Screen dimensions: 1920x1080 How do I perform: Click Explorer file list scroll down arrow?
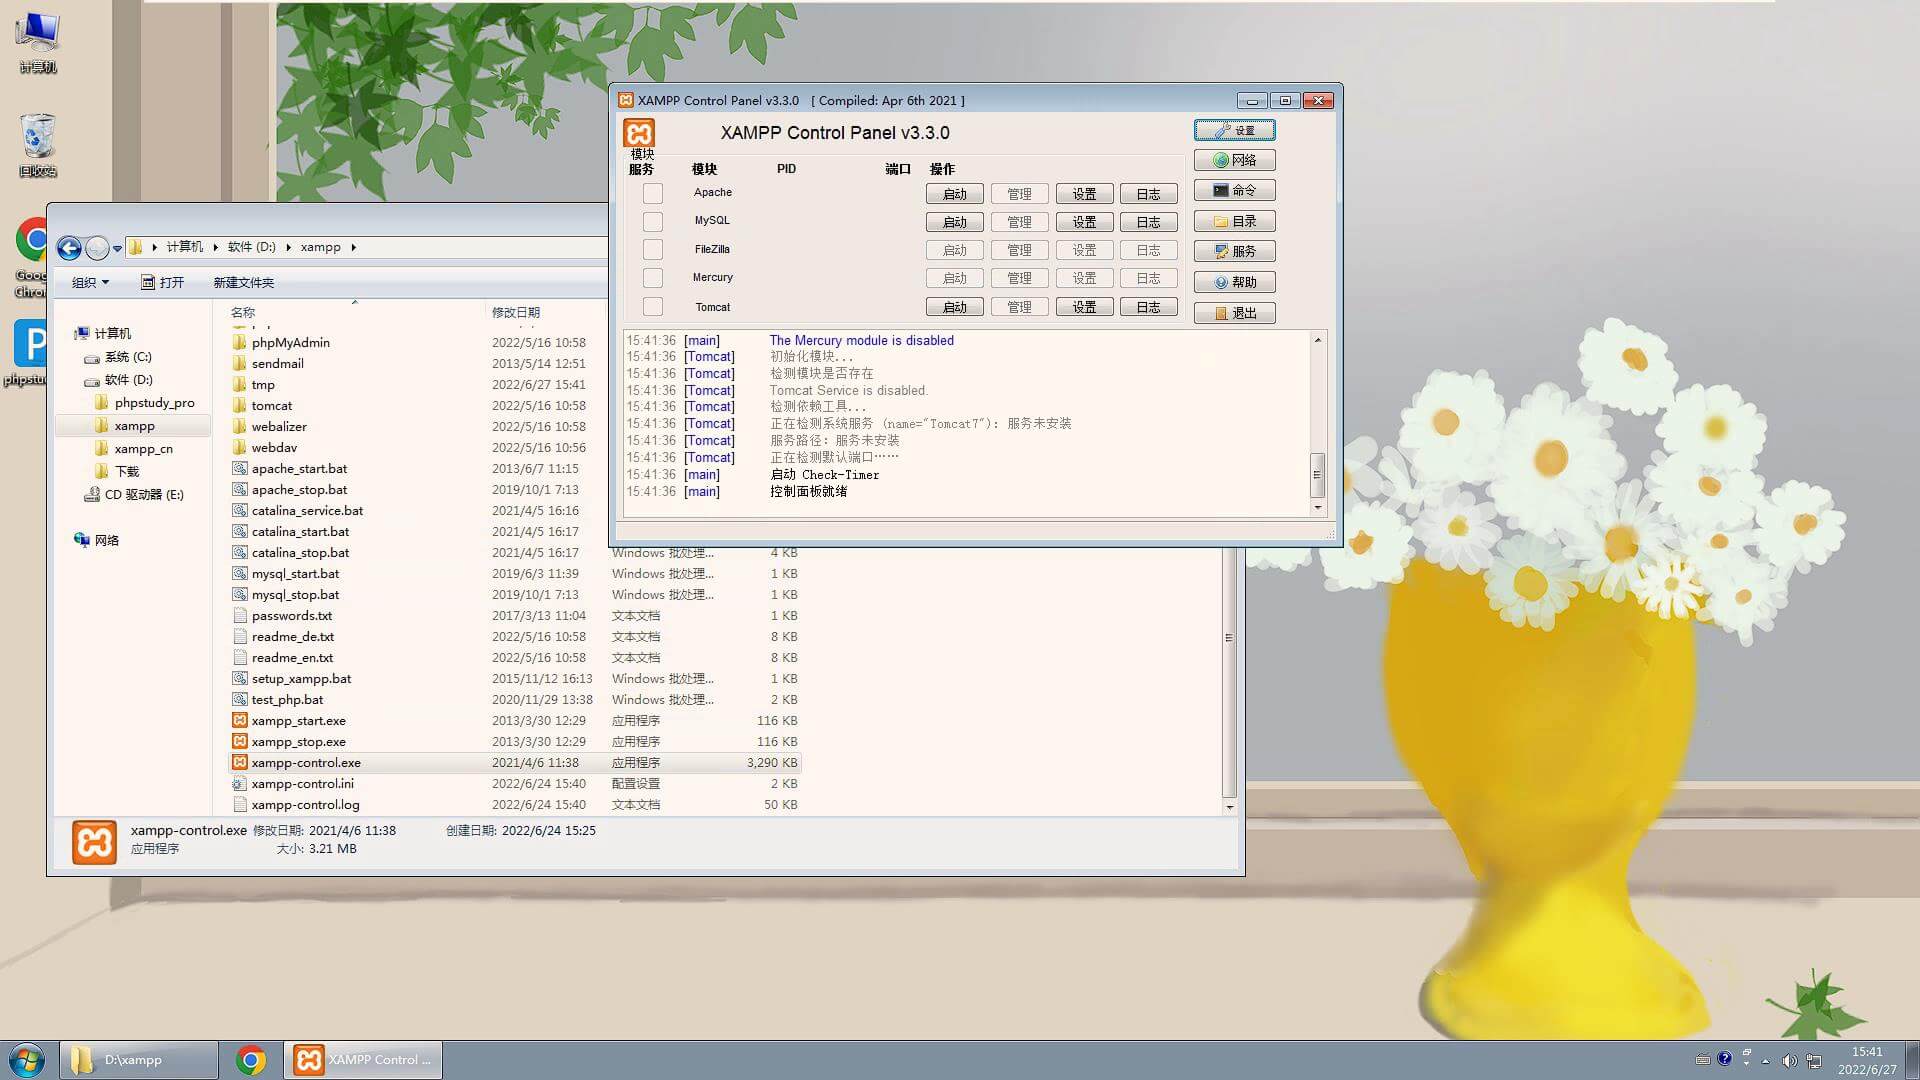[x=1230, y=807]
